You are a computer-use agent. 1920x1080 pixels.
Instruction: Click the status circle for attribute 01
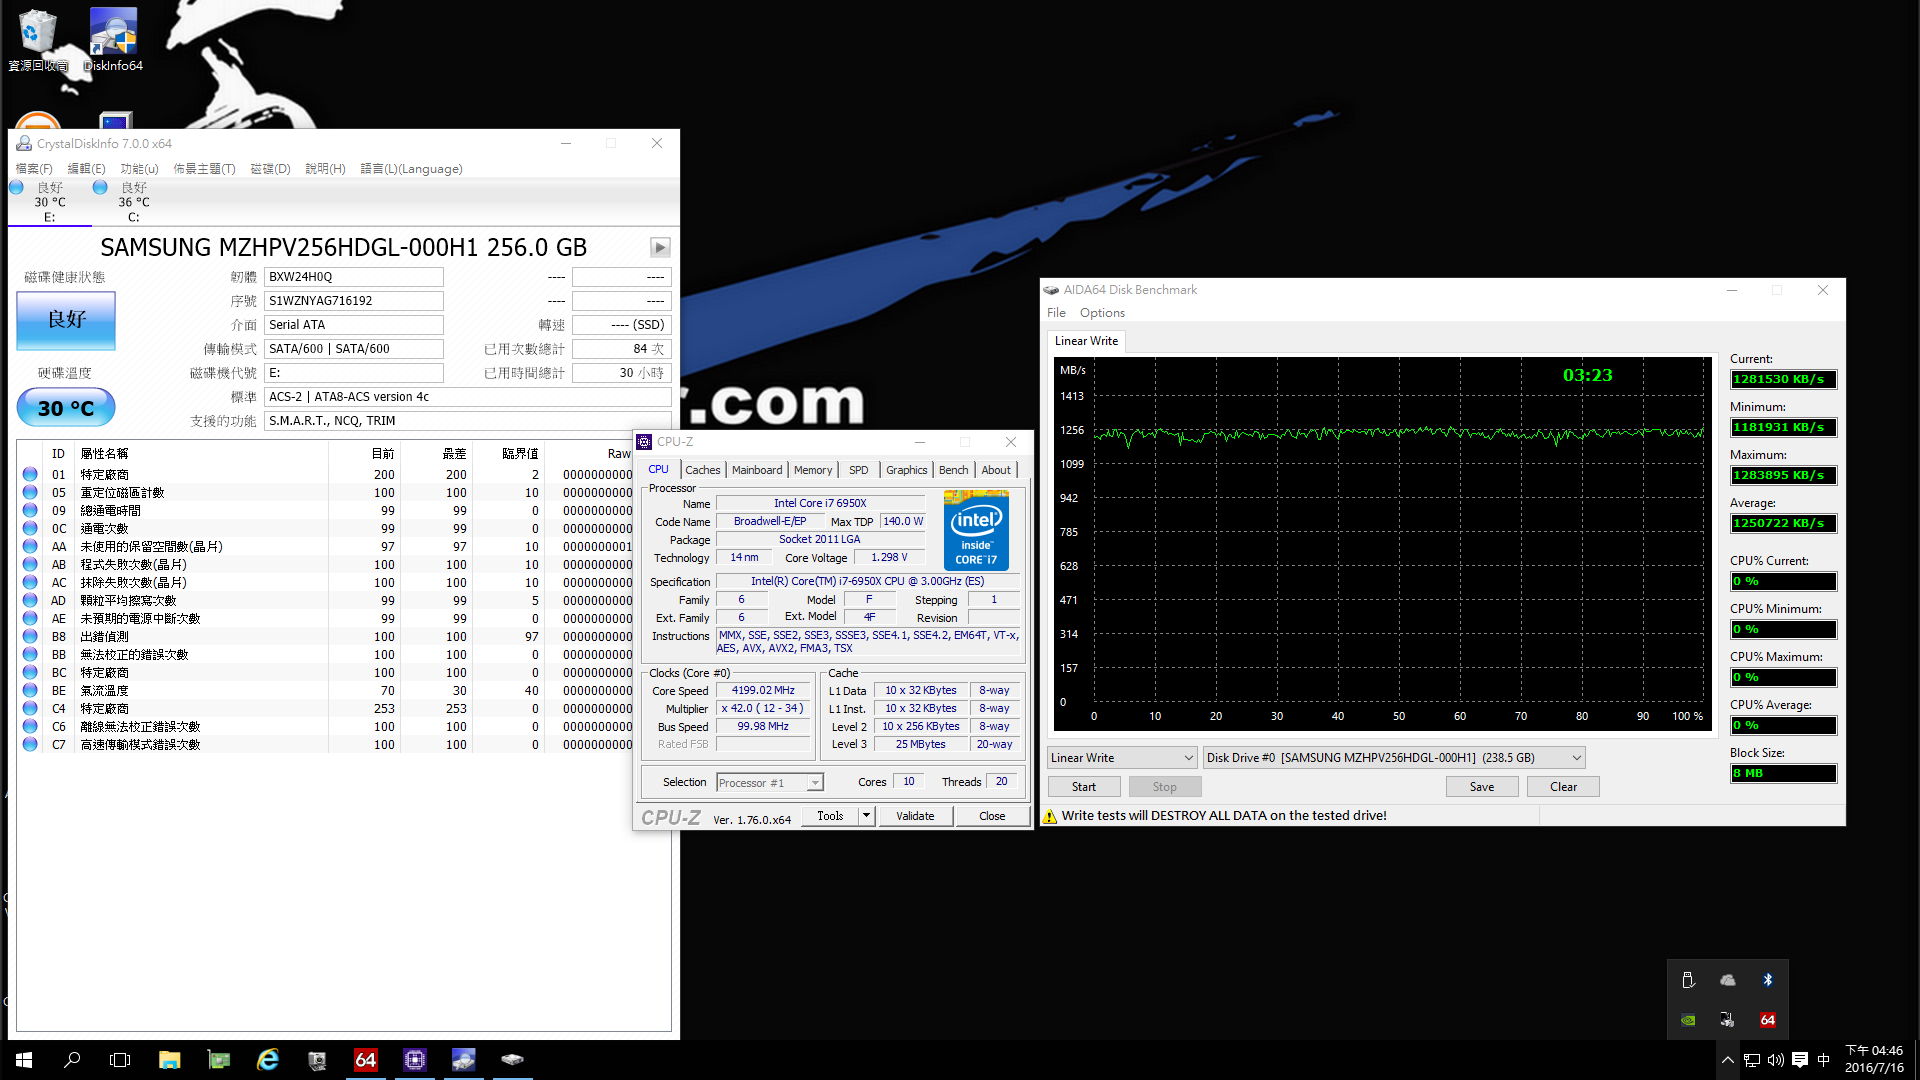point(30,474)
